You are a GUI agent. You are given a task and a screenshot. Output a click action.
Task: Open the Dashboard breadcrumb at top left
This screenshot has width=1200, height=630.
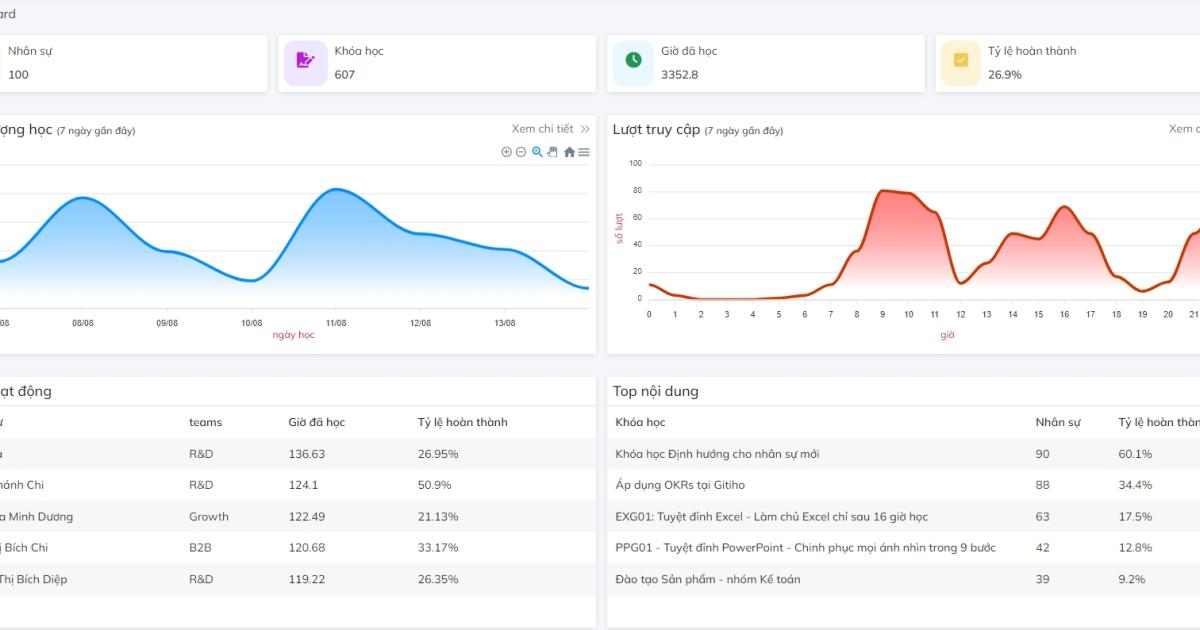pyautogui.click(x=8, y=14)
